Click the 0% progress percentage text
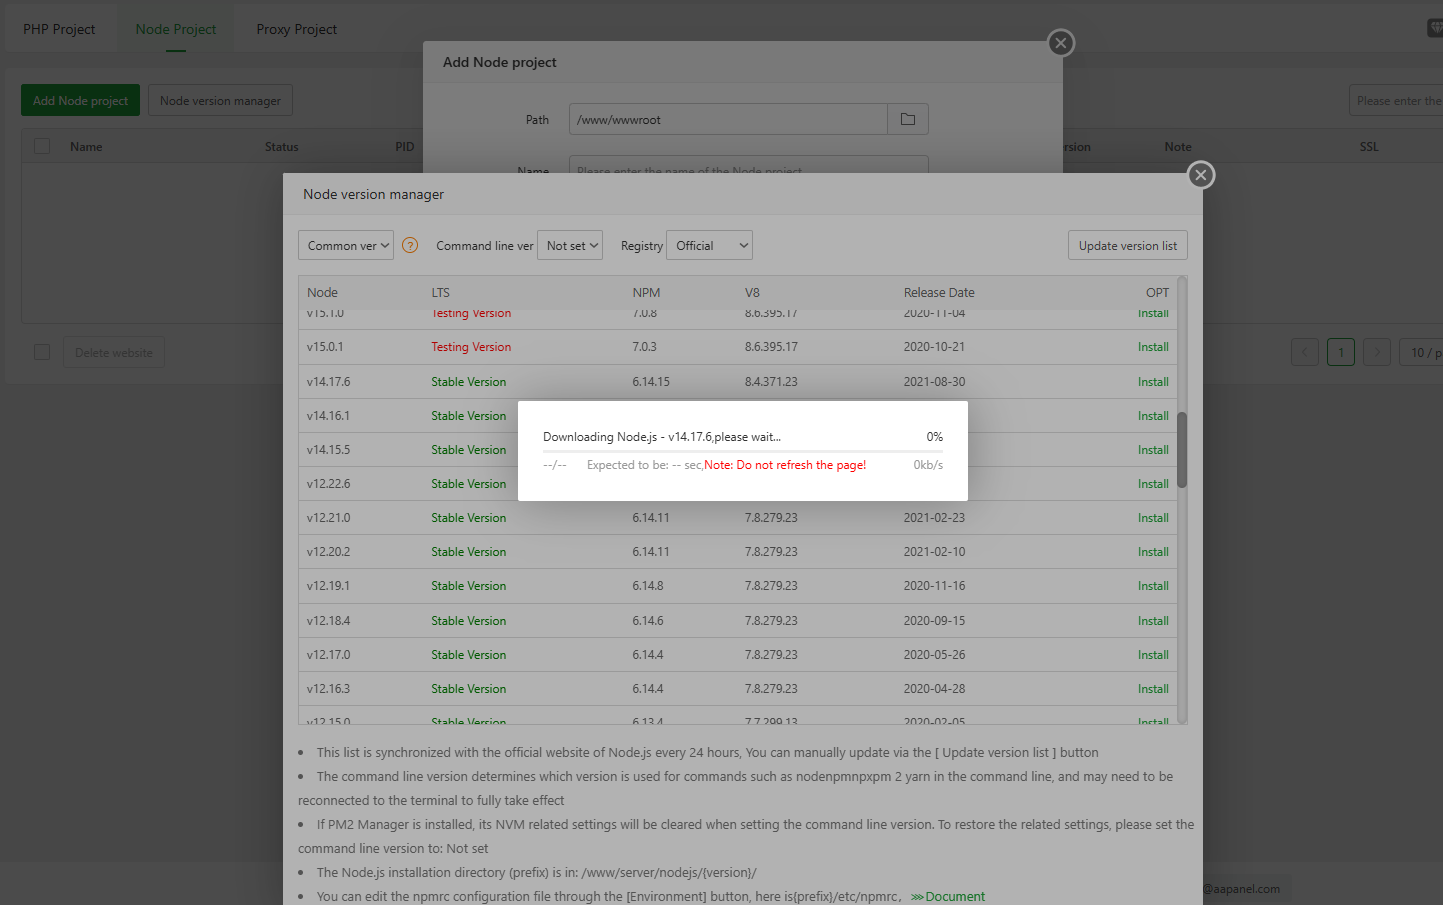1443x905 pixels. click(935, 437)
